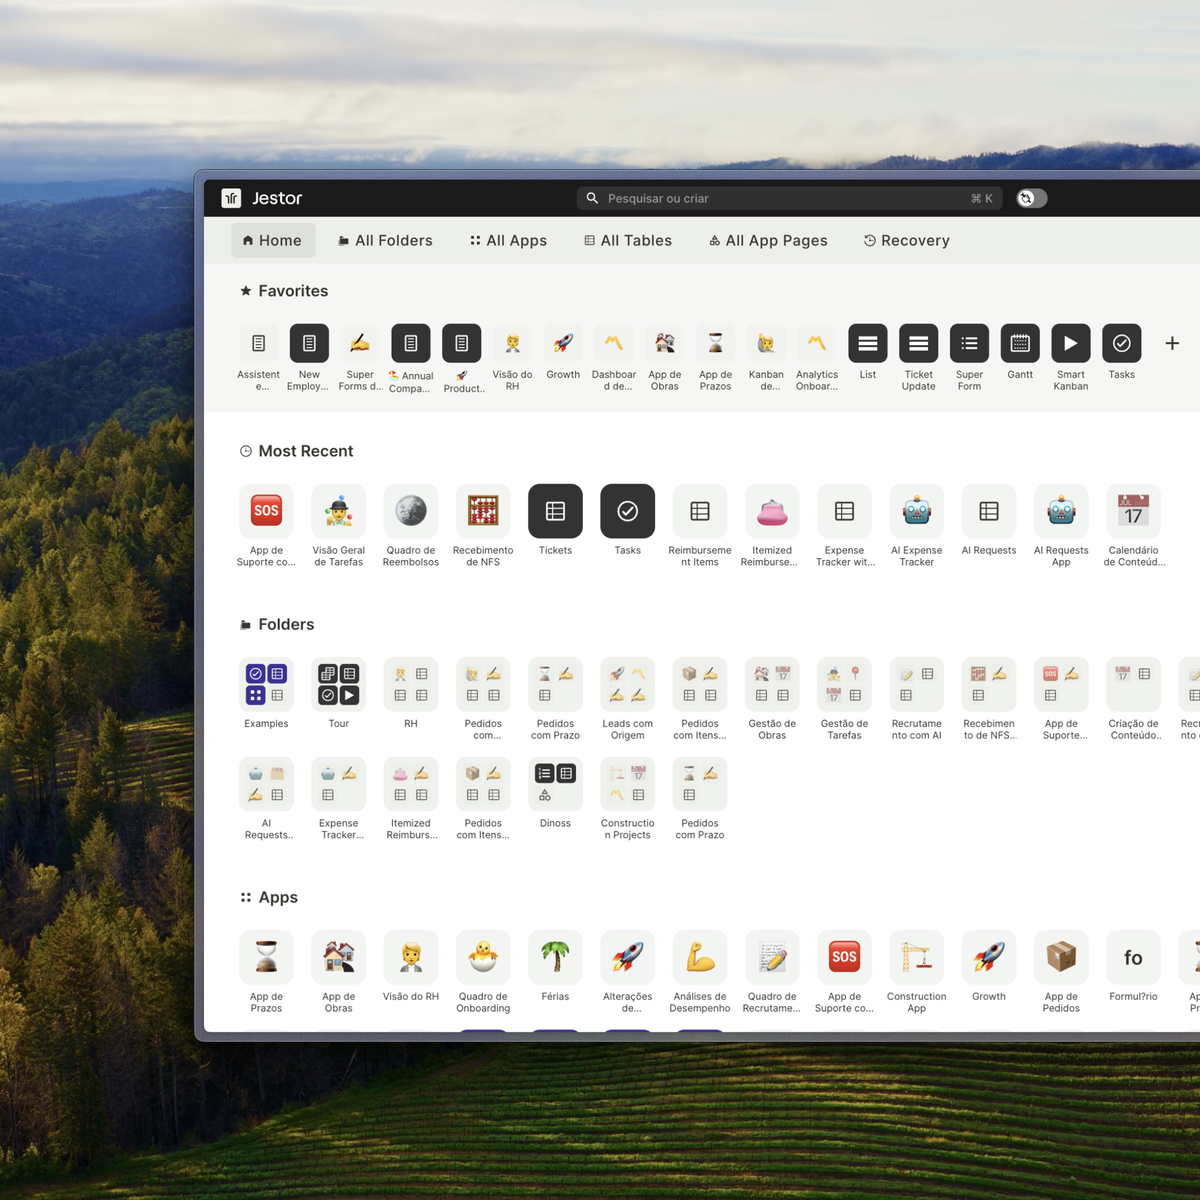
Task: Open the Recovery section
Action: [905, 240]
